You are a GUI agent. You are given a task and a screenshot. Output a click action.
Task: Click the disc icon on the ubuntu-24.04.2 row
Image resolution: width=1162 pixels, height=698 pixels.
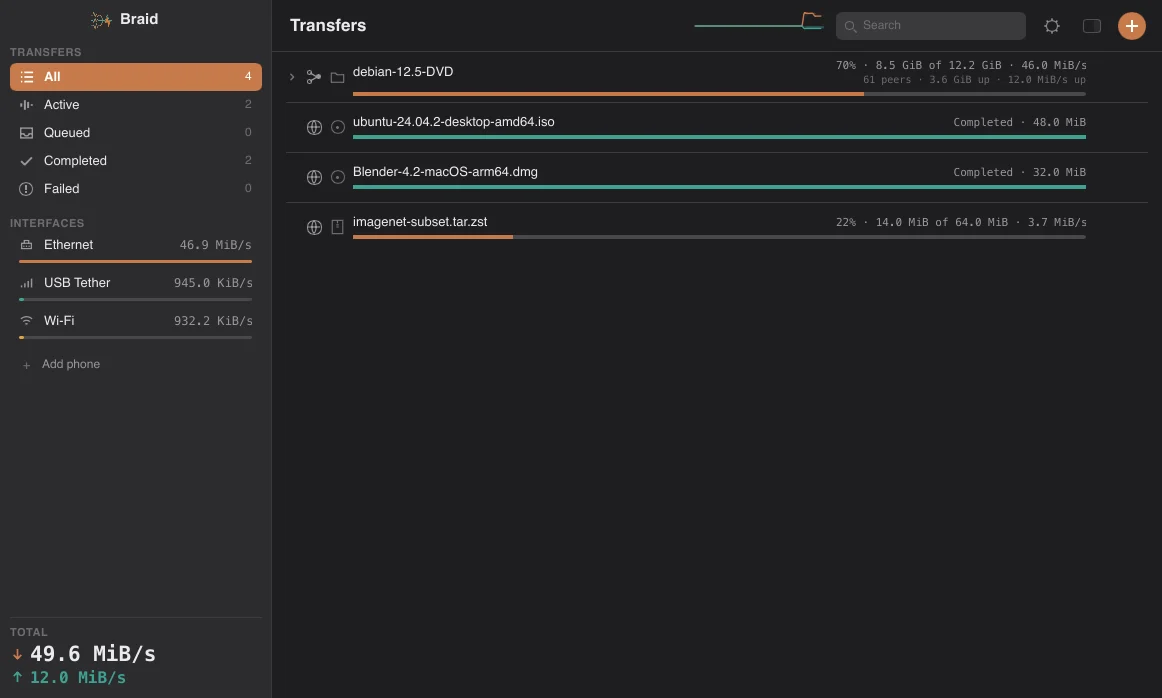(338, 127)
